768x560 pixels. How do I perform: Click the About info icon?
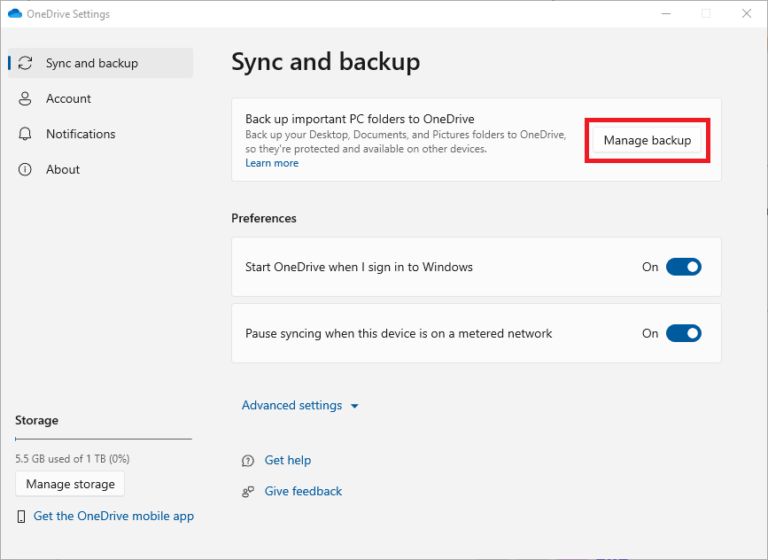(25, 170)
